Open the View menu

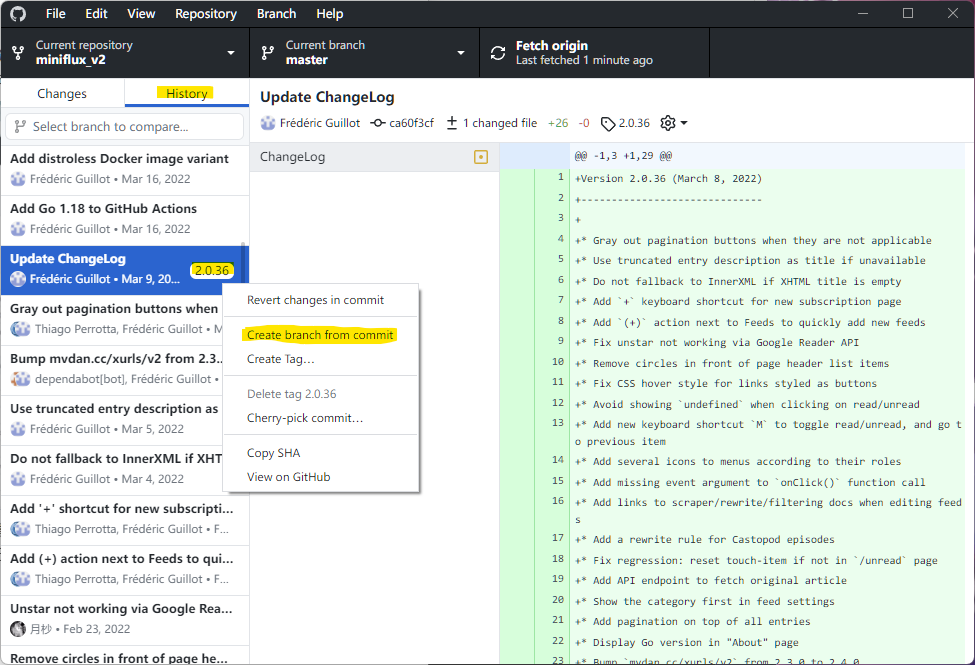(141, 14)
